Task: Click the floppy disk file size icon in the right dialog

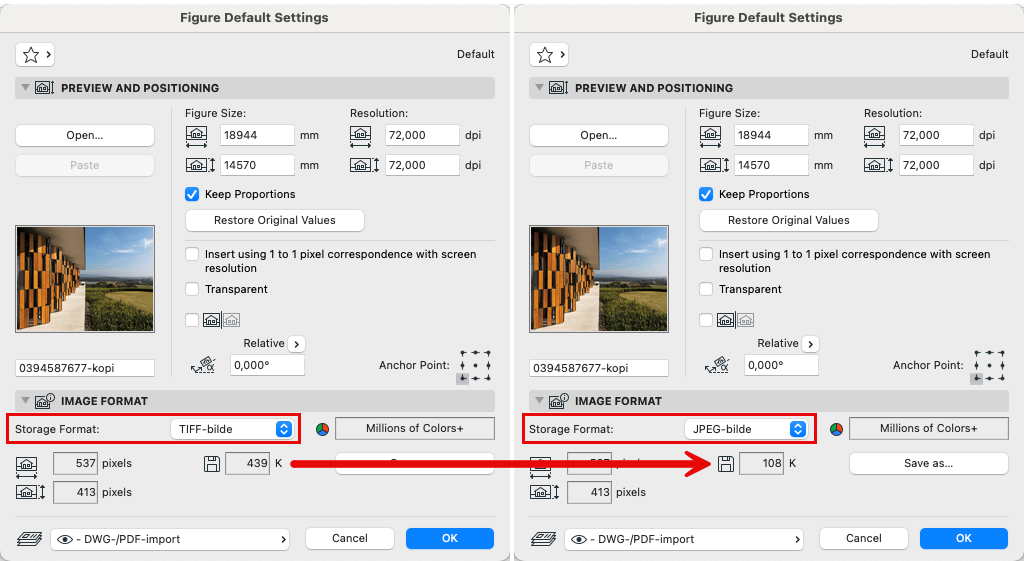Action: (726, 464)
